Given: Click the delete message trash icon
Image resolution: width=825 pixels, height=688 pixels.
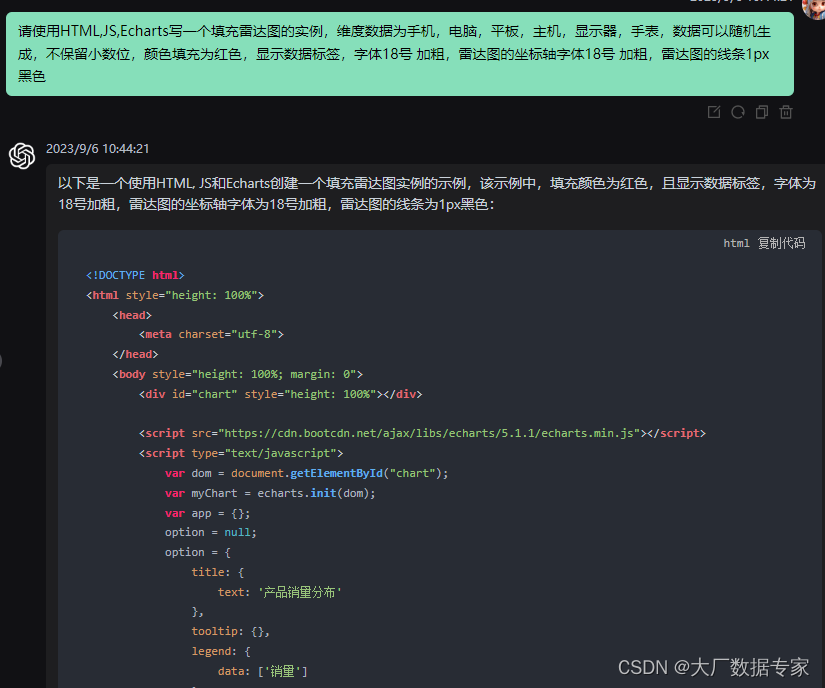Looking at the screenshot, I should pos(786,112).
